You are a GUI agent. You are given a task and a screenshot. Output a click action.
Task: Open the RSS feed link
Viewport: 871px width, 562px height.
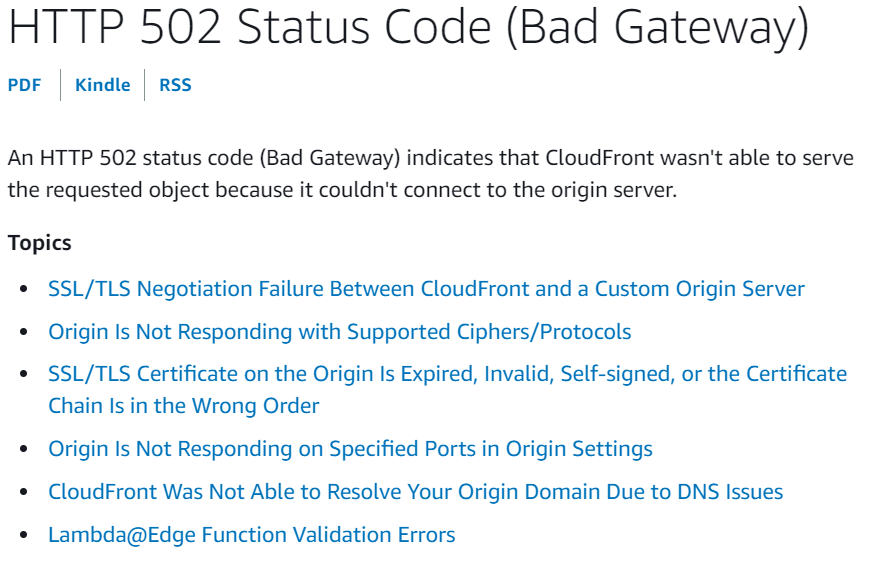tap(175, 85)
